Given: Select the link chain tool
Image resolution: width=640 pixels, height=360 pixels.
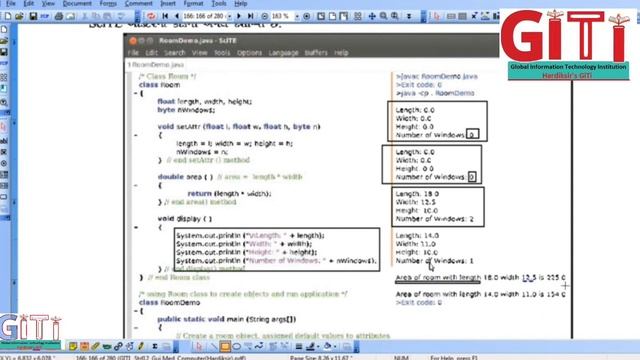Looking at the screenshot, I should [118, 347].
